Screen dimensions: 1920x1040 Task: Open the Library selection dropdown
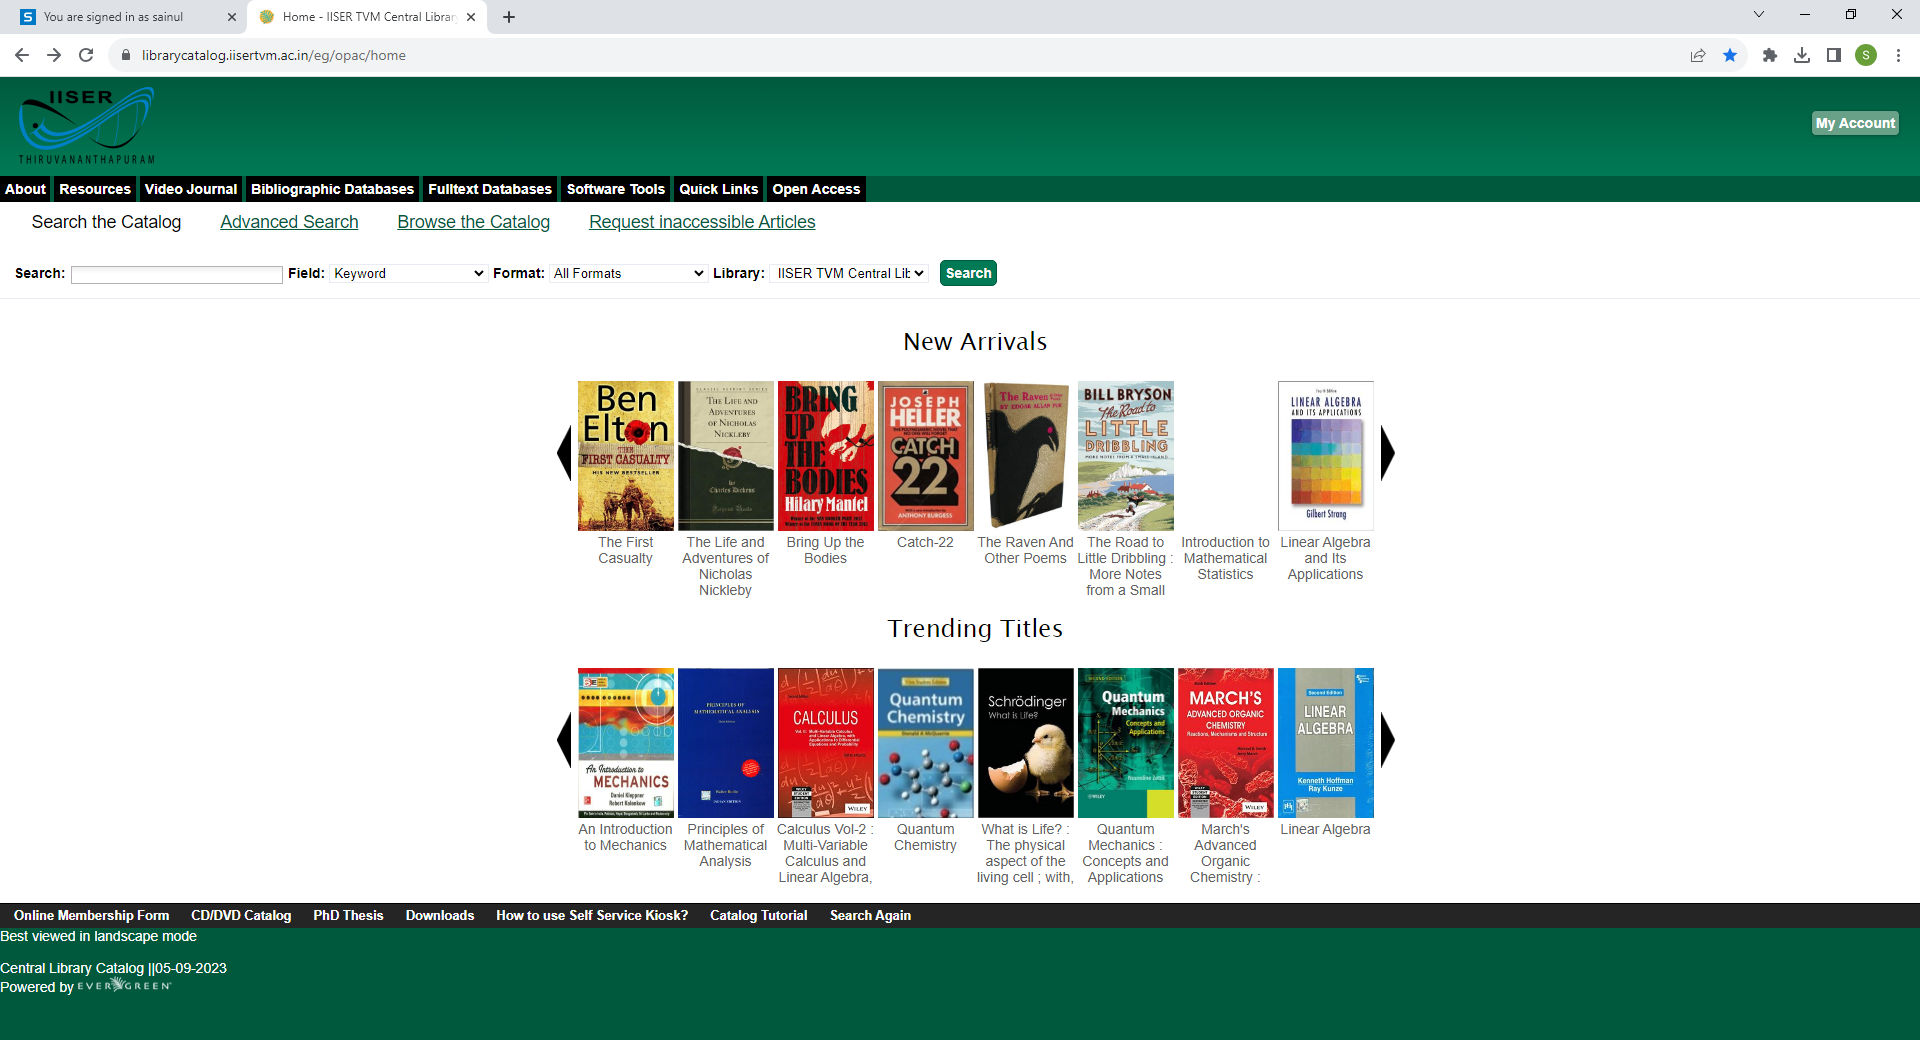coord(847,273)
